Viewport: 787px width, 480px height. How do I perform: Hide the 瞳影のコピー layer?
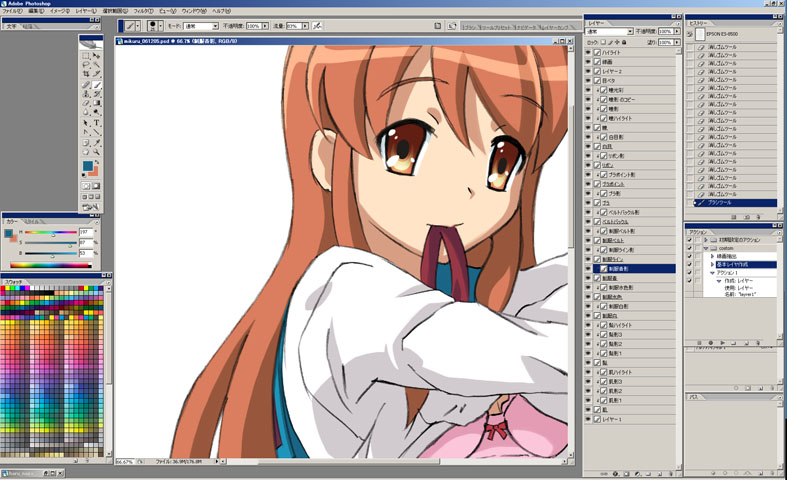click(x=588, y=99)
